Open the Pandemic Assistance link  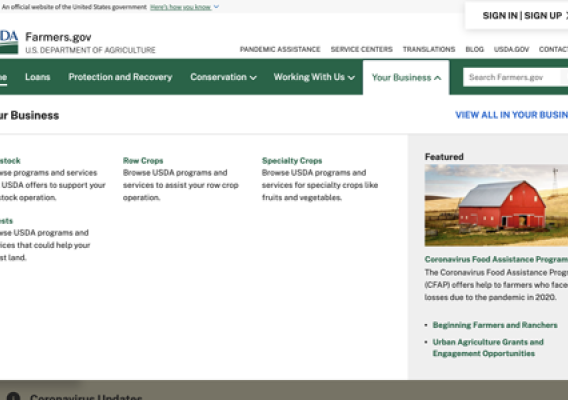(x=280, y=49)
